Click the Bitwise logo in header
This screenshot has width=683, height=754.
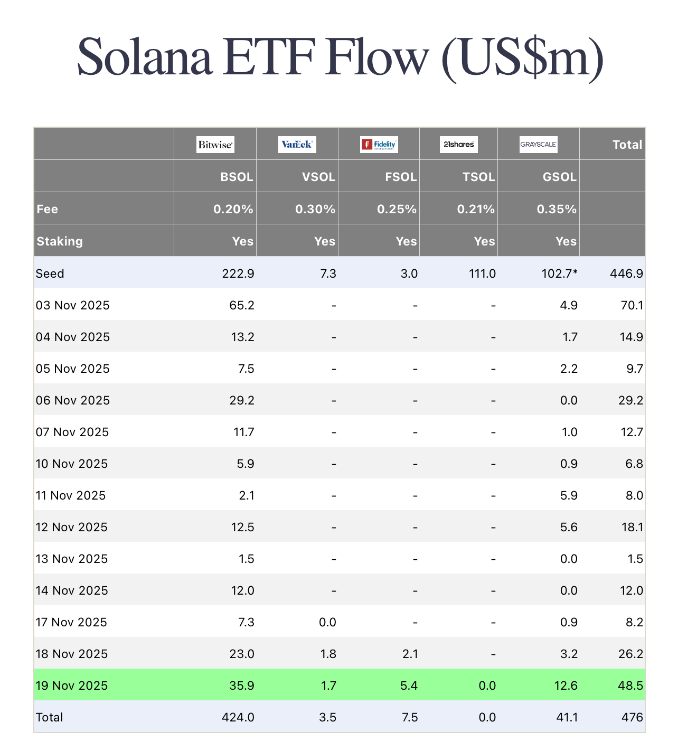tap(215, 145)
